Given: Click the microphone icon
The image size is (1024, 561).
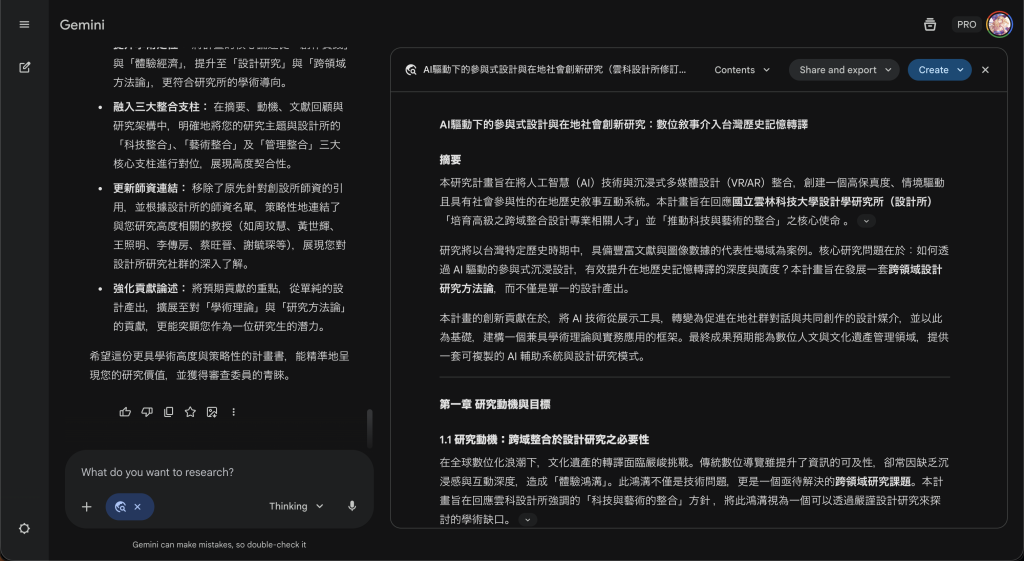Looking at the screenshot, I should click(352, 506).
